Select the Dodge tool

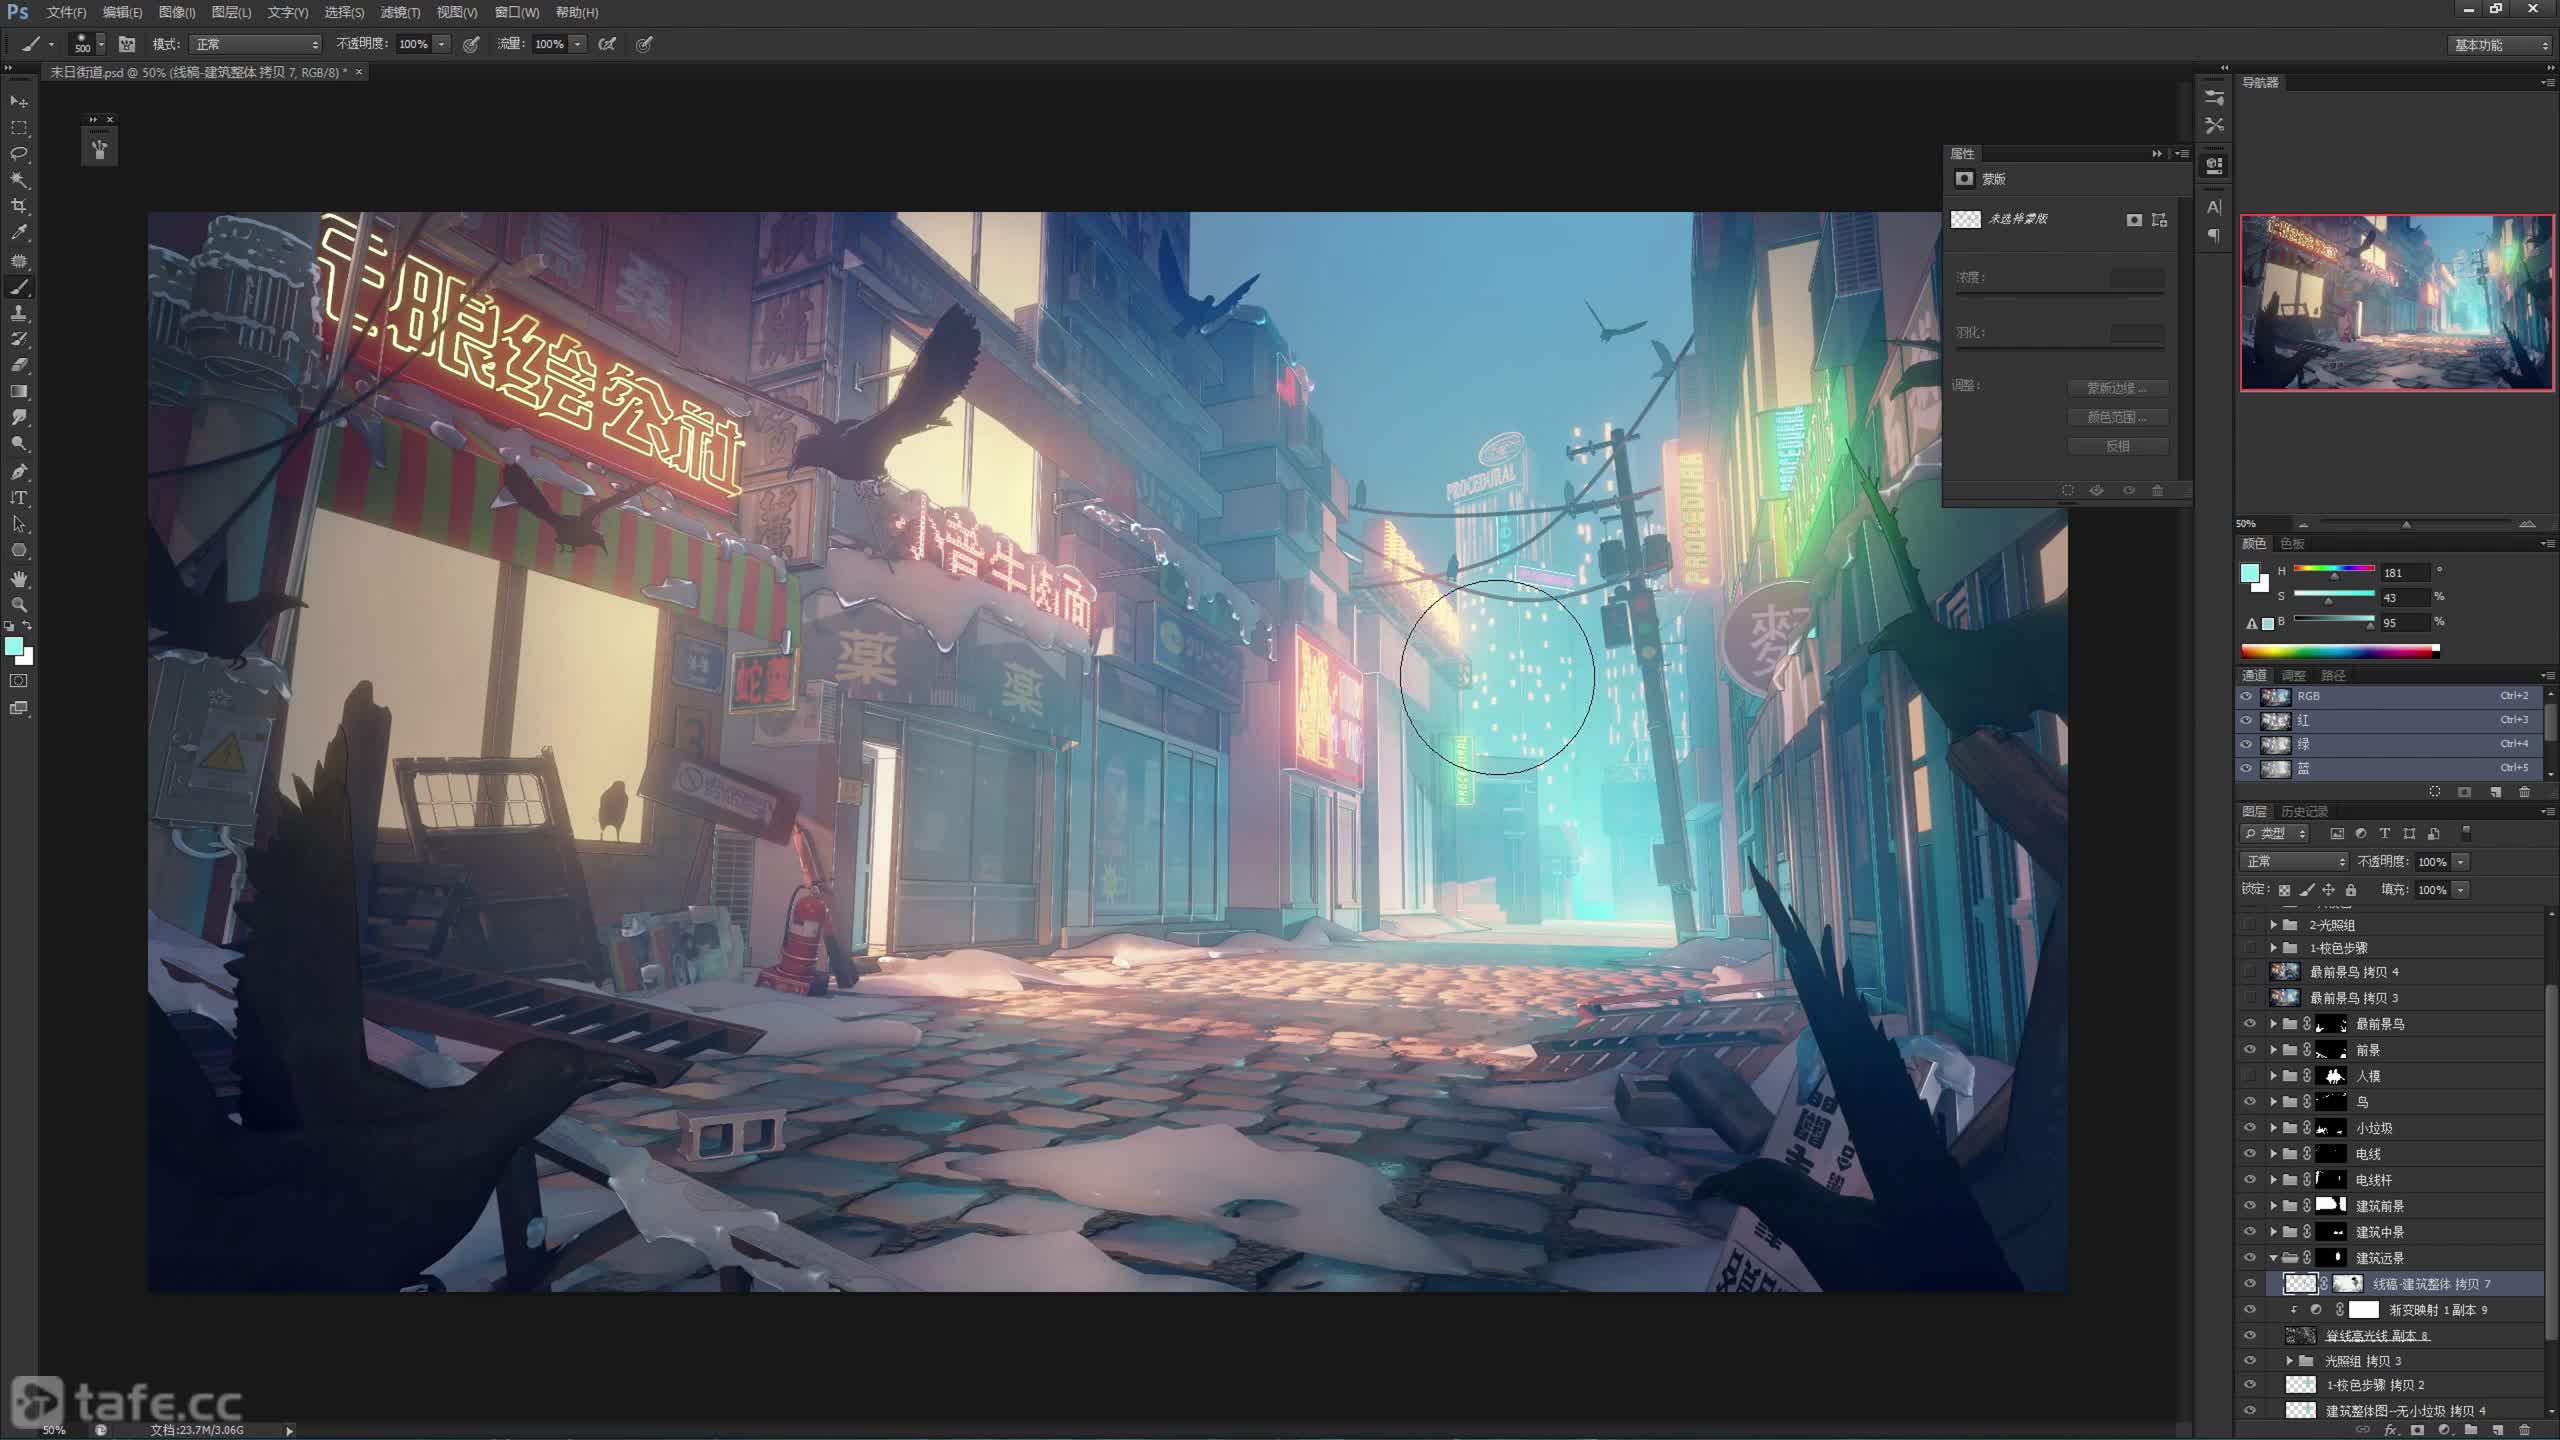19,444
